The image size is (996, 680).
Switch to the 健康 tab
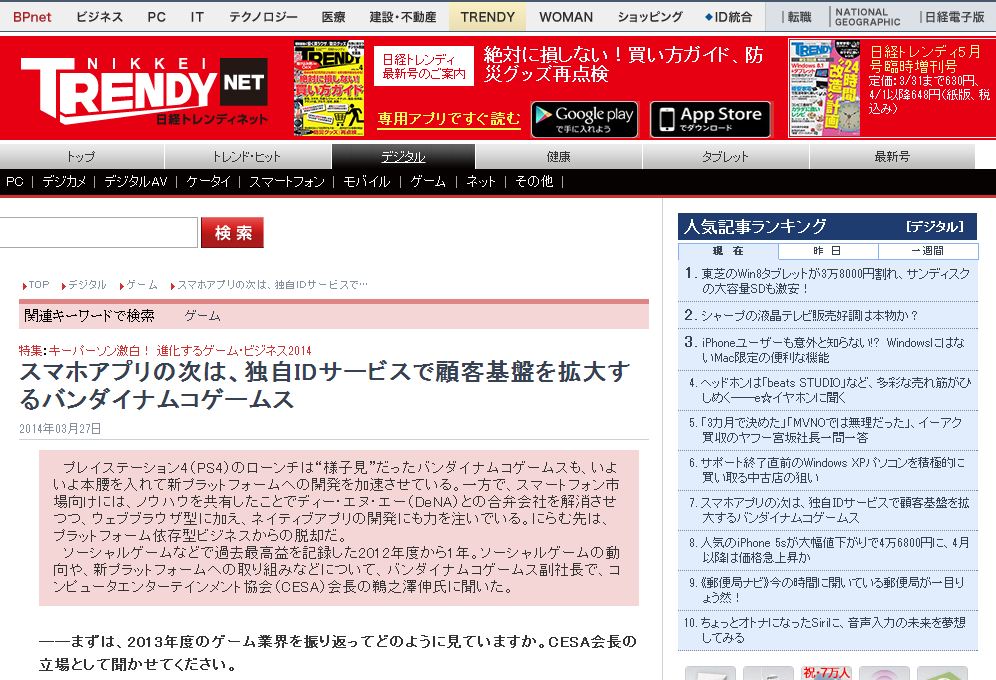(x=558, y=156)
